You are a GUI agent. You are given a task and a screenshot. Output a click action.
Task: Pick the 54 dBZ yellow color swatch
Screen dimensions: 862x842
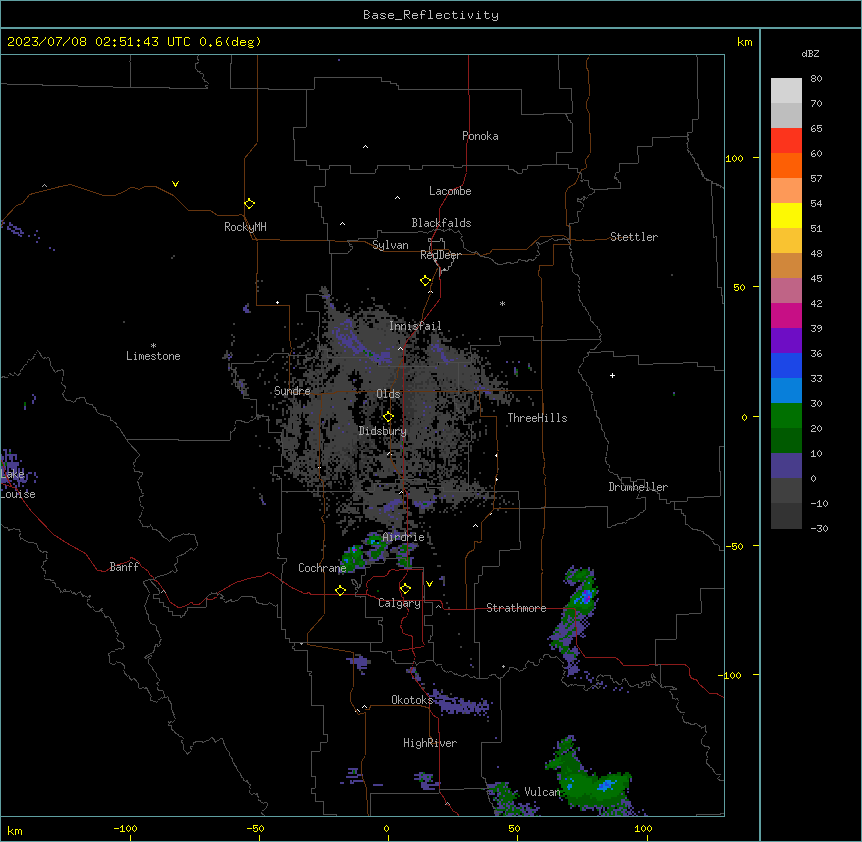click(786, 215)
